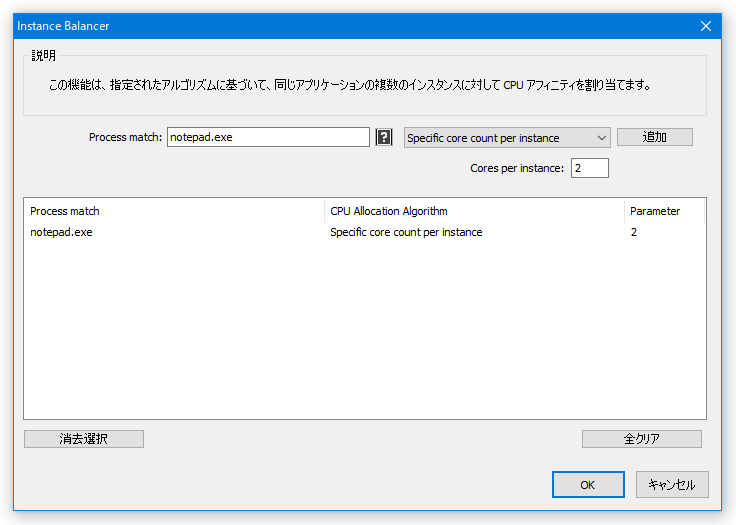Click the parameter value 2 in list
736x525 pixels.
[x=634, y=232]
